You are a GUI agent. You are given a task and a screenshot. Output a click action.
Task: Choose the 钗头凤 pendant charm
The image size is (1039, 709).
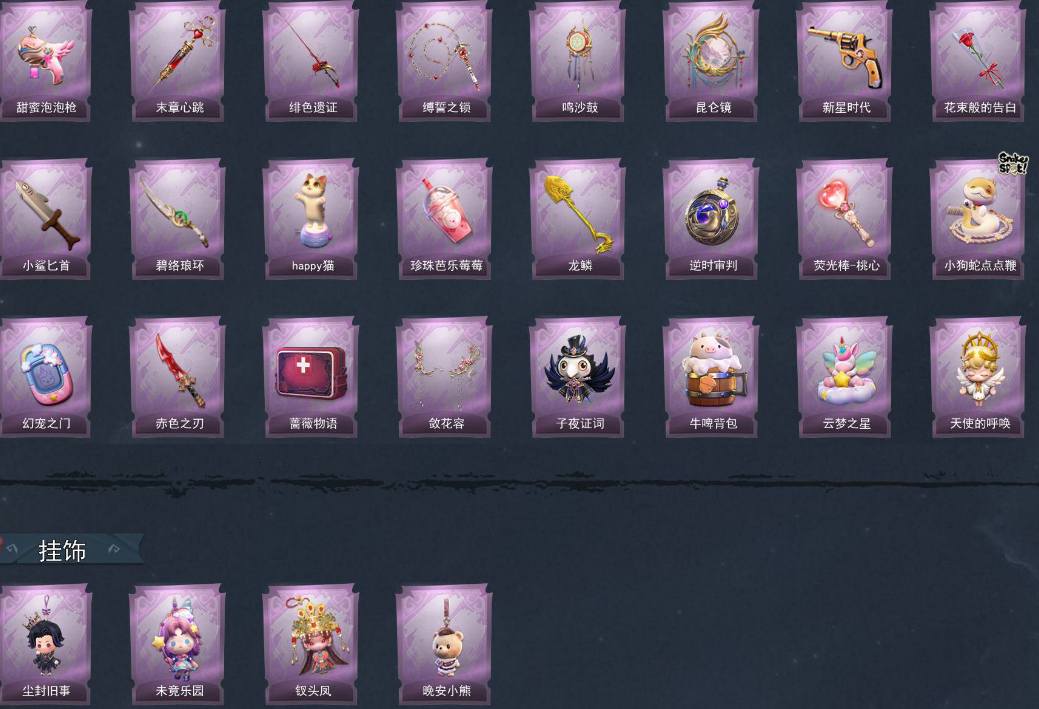click(x=311, y=644)
